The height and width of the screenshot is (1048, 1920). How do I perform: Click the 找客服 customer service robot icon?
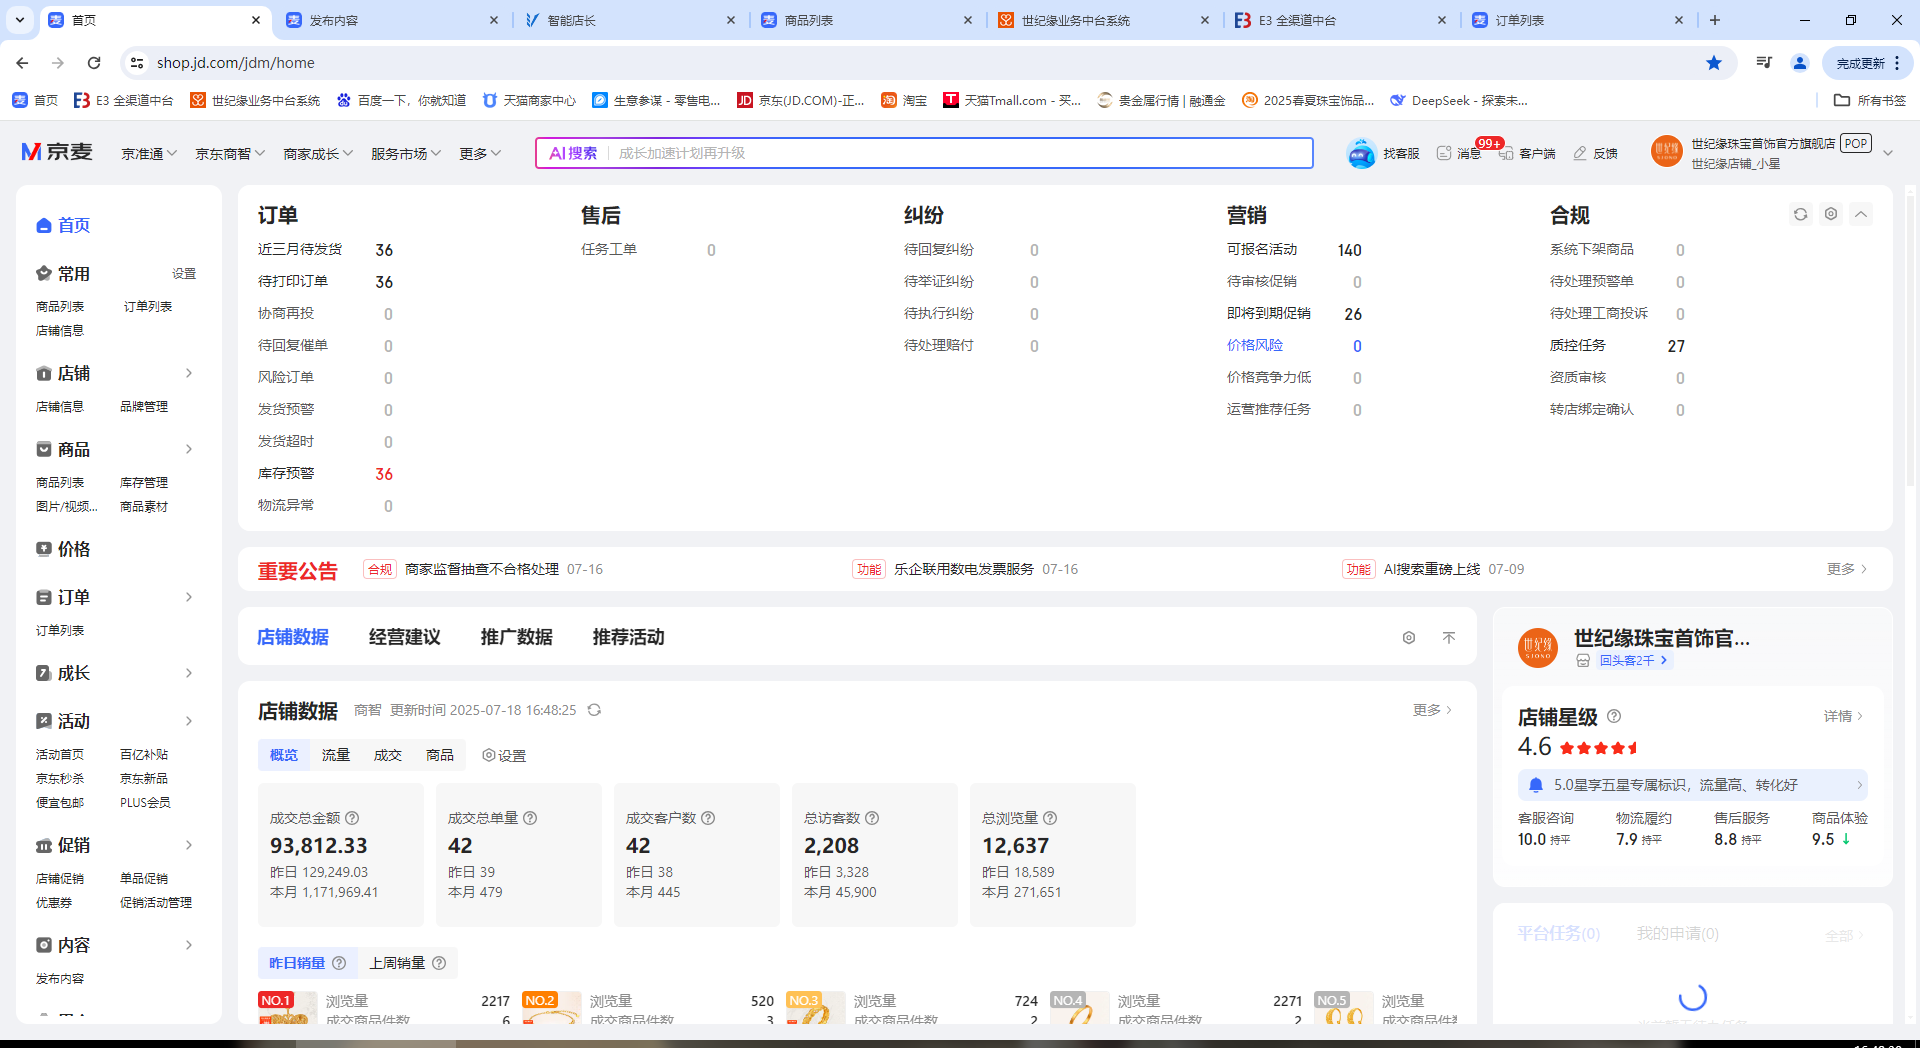click(1361, 154)
